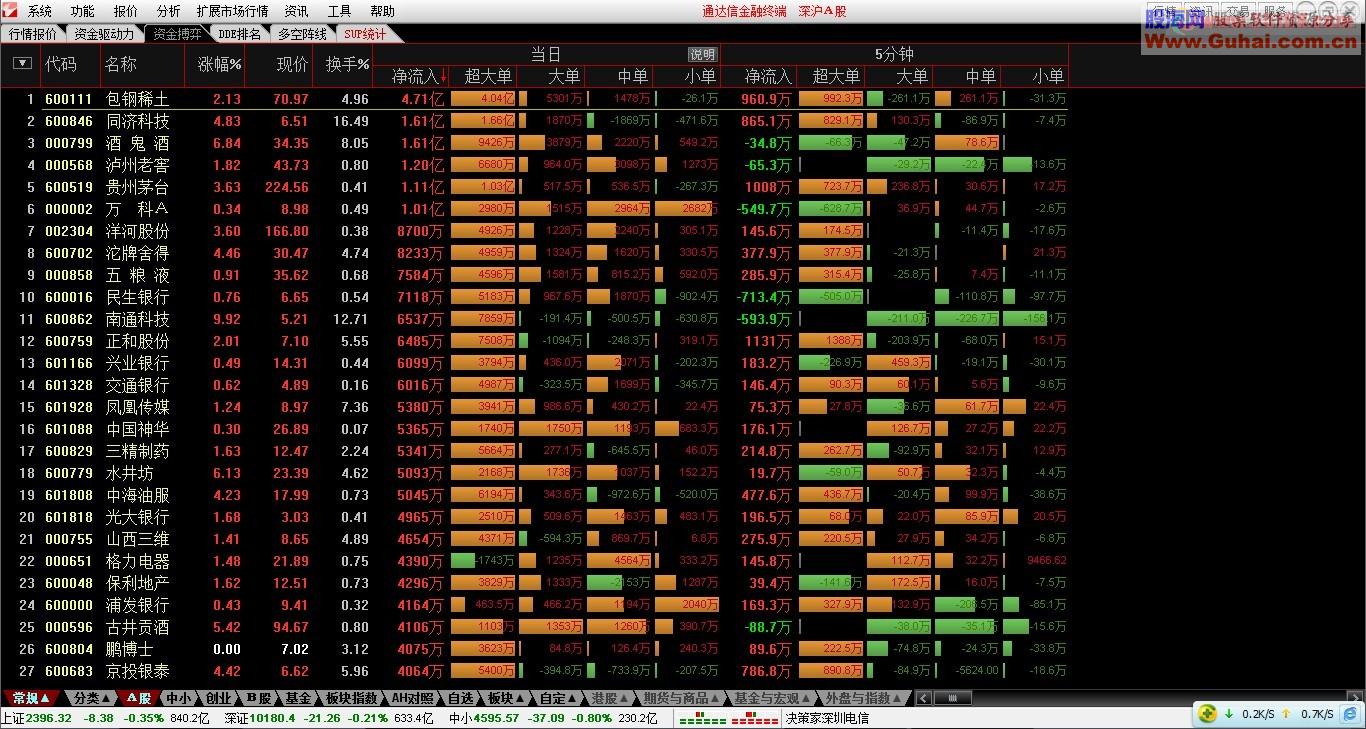This screenshot has width=1366, height=729.
Task: Click the 上证 2396.32 index in status bar
Action: click(x=37, y=718)
